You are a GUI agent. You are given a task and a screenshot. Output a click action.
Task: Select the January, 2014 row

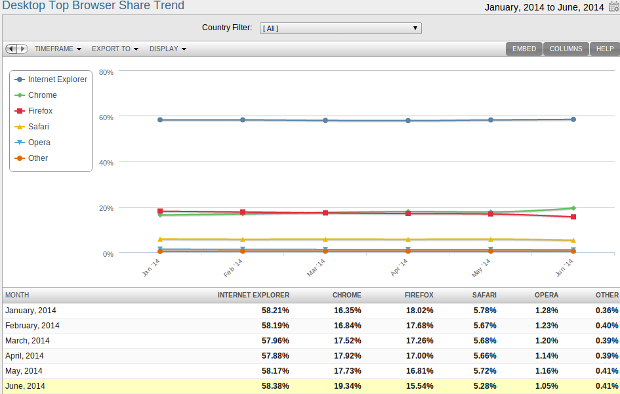pyautogui.click(x=311, y=311)
